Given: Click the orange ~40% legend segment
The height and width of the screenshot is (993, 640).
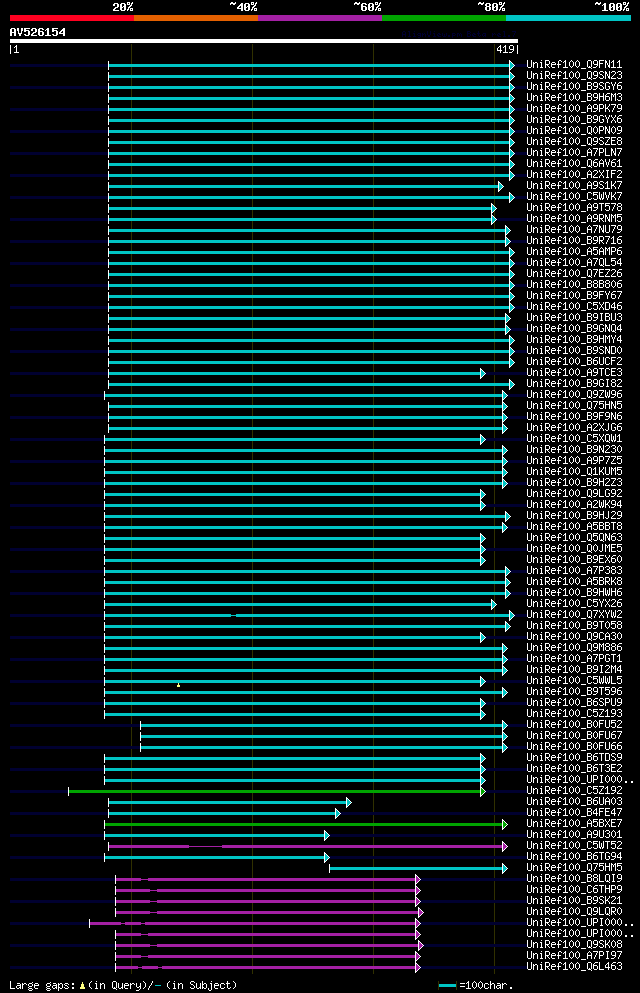Looking at the screenshot, I should click(x=196, y=18).
